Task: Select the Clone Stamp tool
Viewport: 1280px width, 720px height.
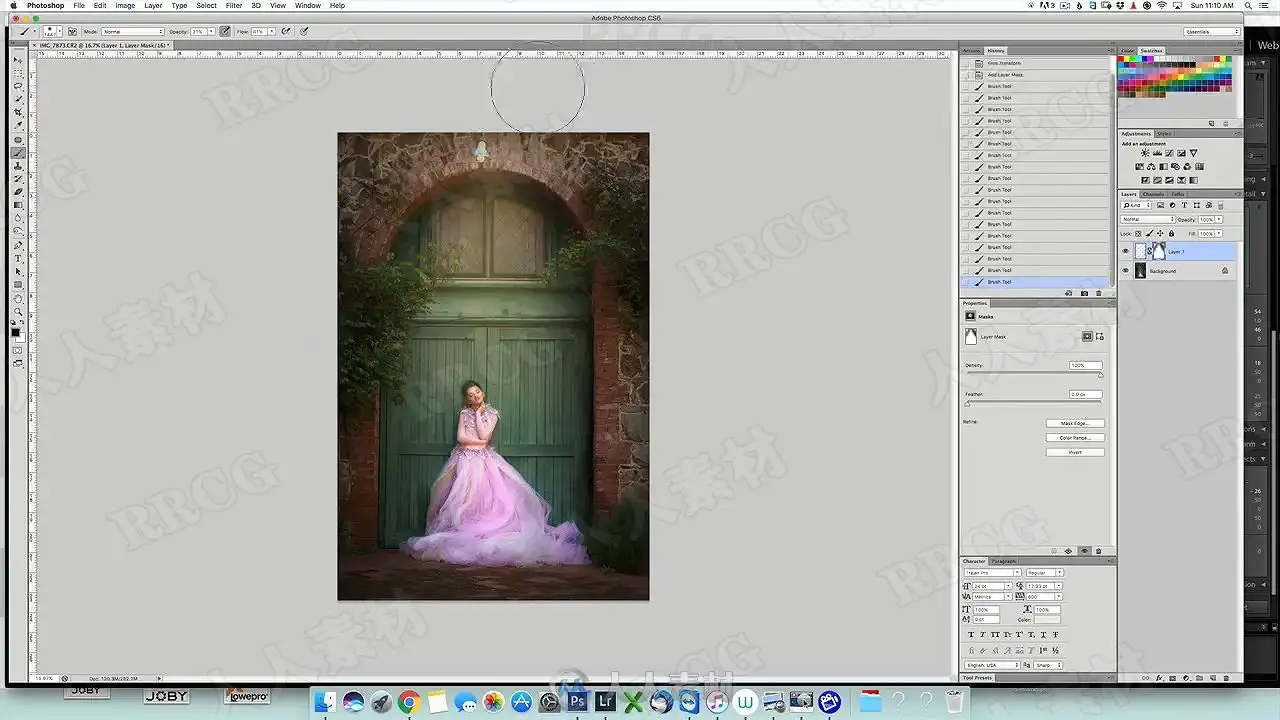Action: click(x=18, y=166)
